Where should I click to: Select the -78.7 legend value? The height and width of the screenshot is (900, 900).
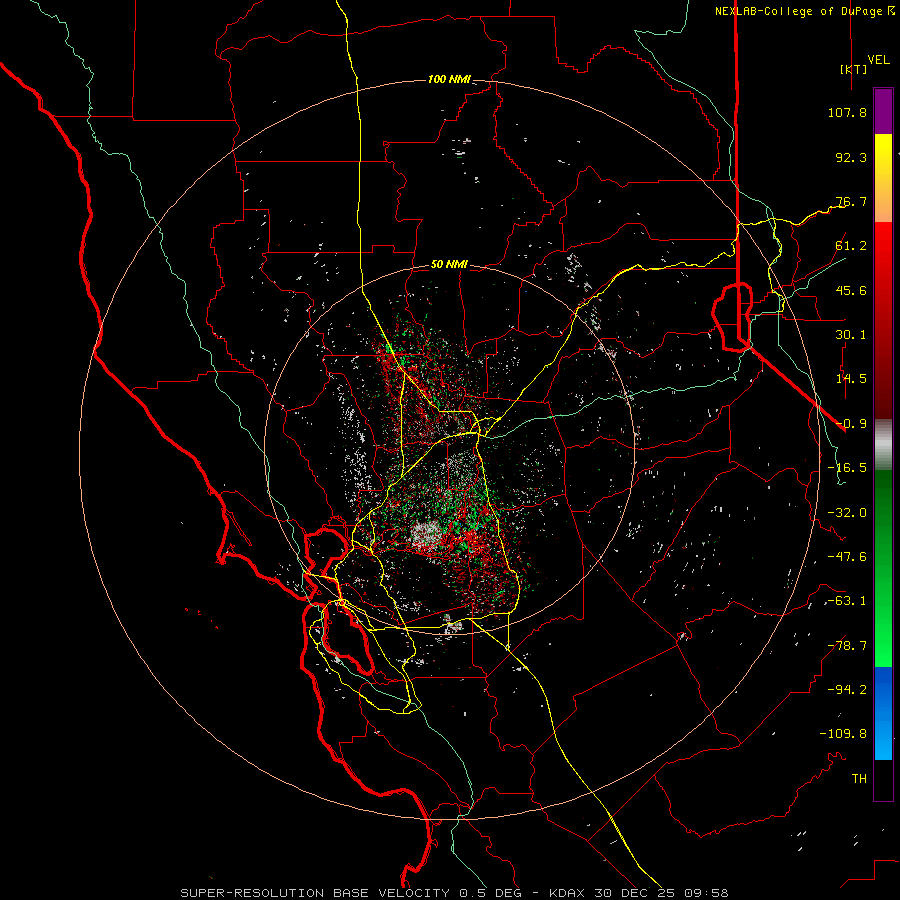847,646
